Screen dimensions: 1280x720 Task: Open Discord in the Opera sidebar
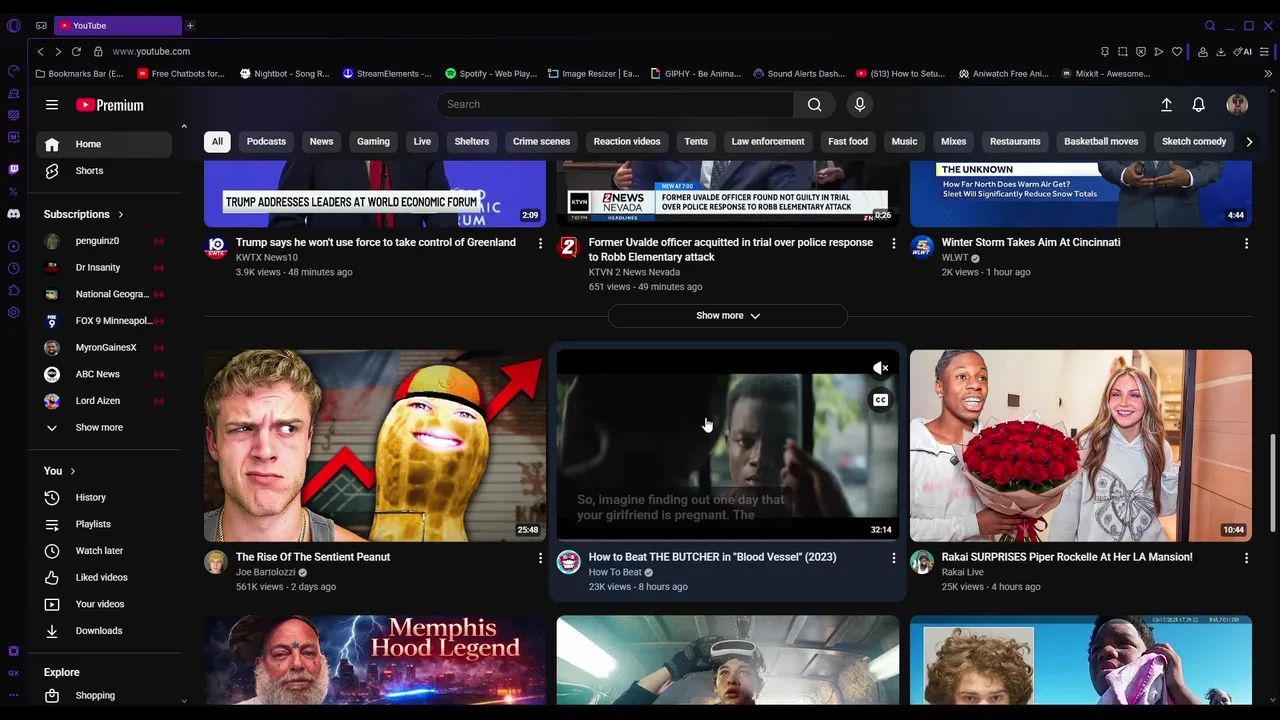coord(13,214)
